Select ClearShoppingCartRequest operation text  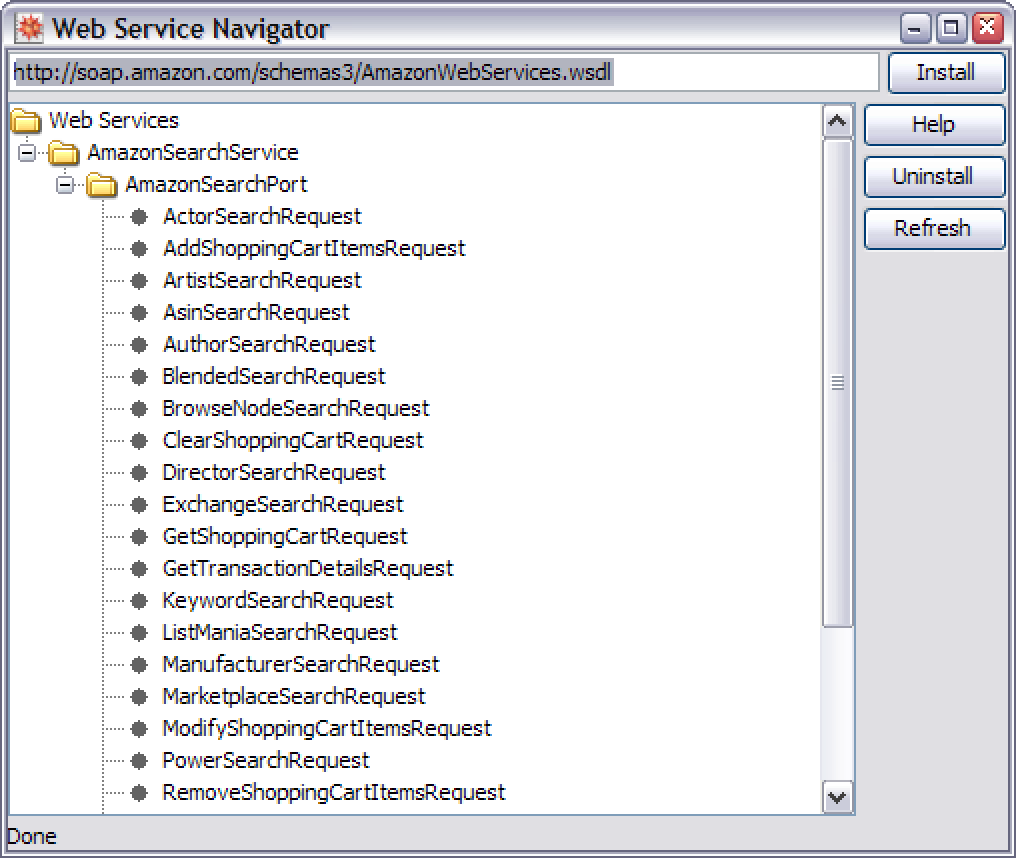click(x=293, y=441)
